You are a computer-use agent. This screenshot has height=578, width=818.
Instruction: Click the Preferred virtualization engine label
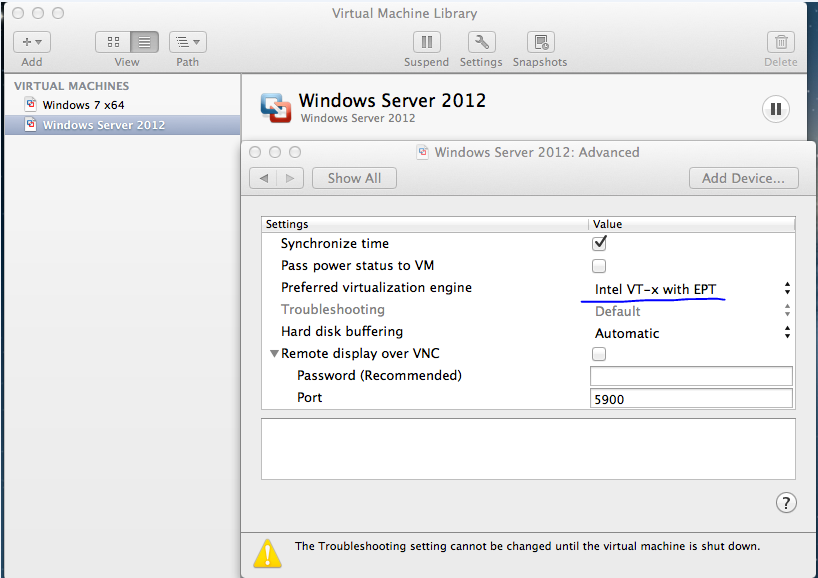(x=376, y=287)
